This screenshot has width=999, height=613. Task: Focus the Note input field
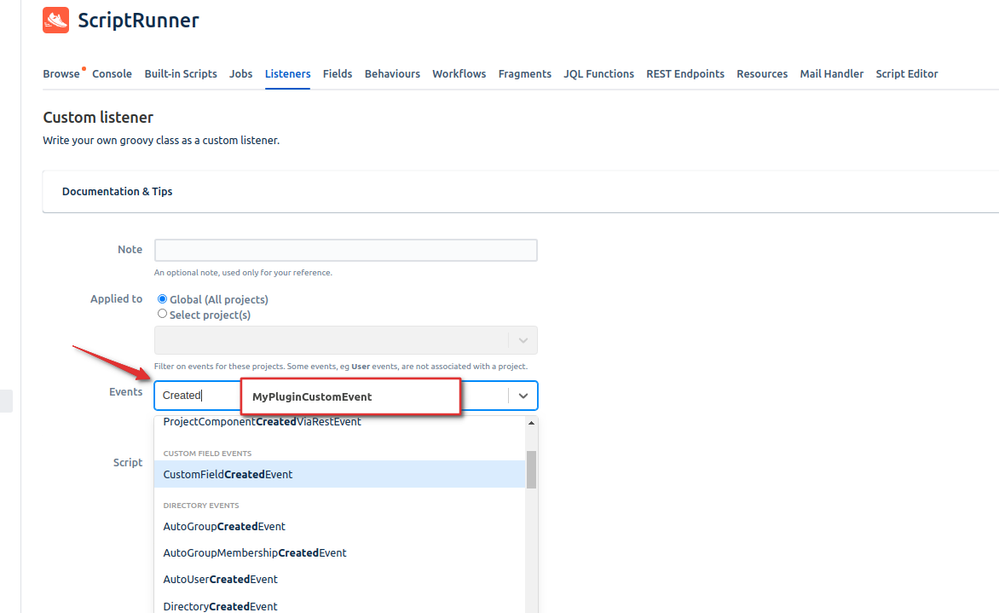click(346, 250)
